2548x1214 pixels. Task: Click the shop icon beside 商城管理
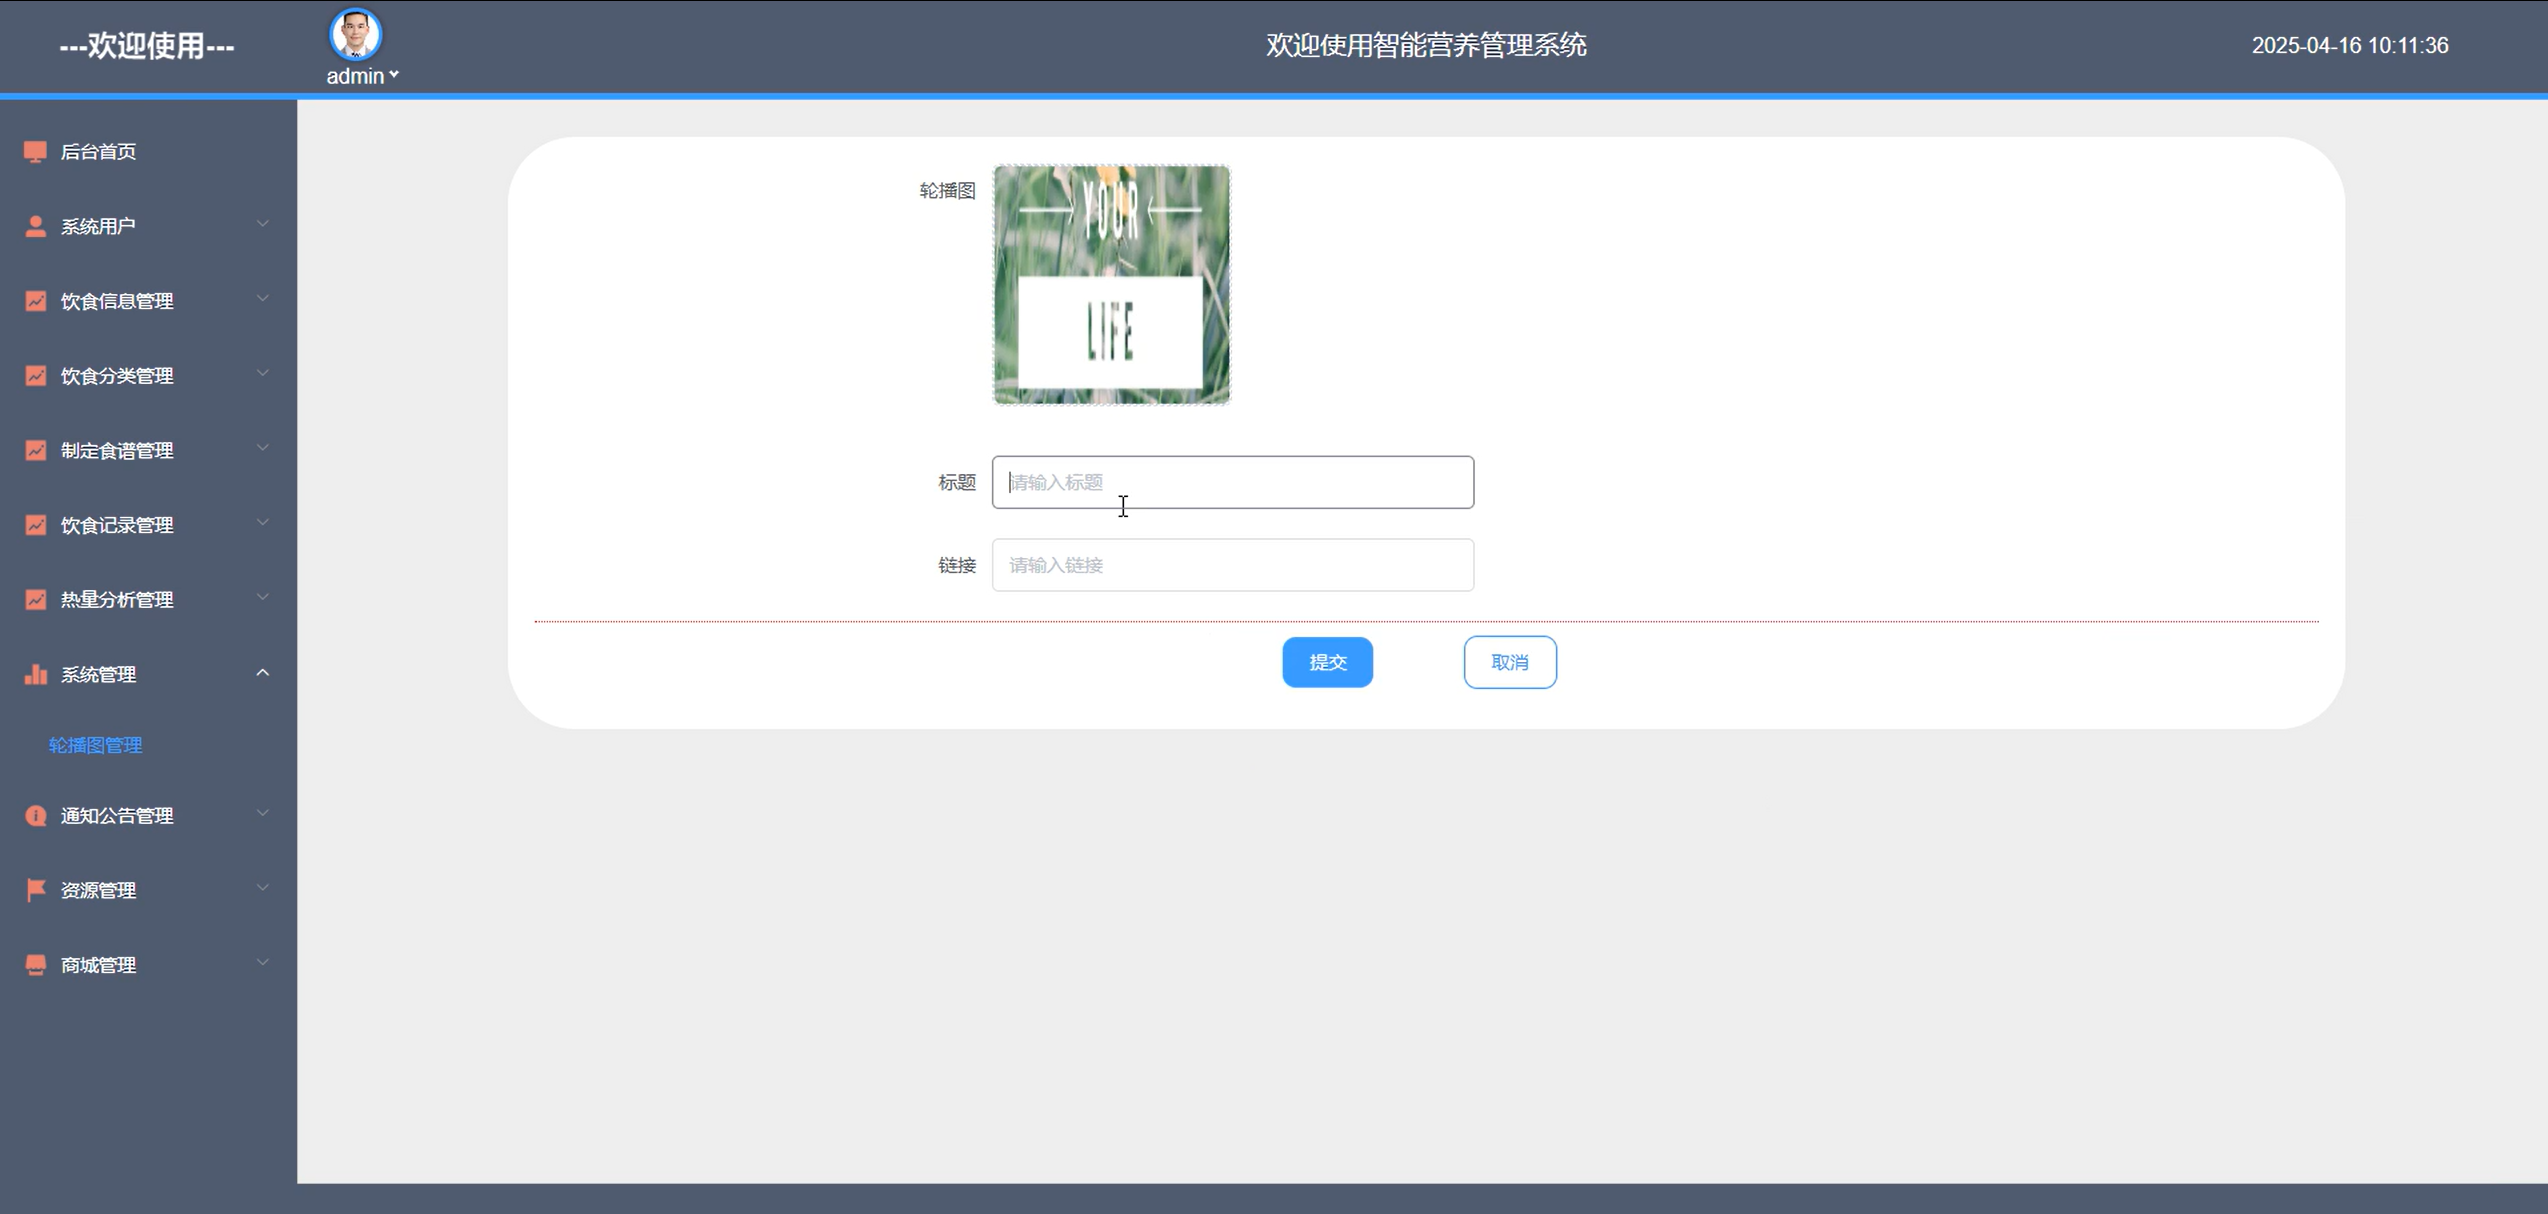click(35, 965)
